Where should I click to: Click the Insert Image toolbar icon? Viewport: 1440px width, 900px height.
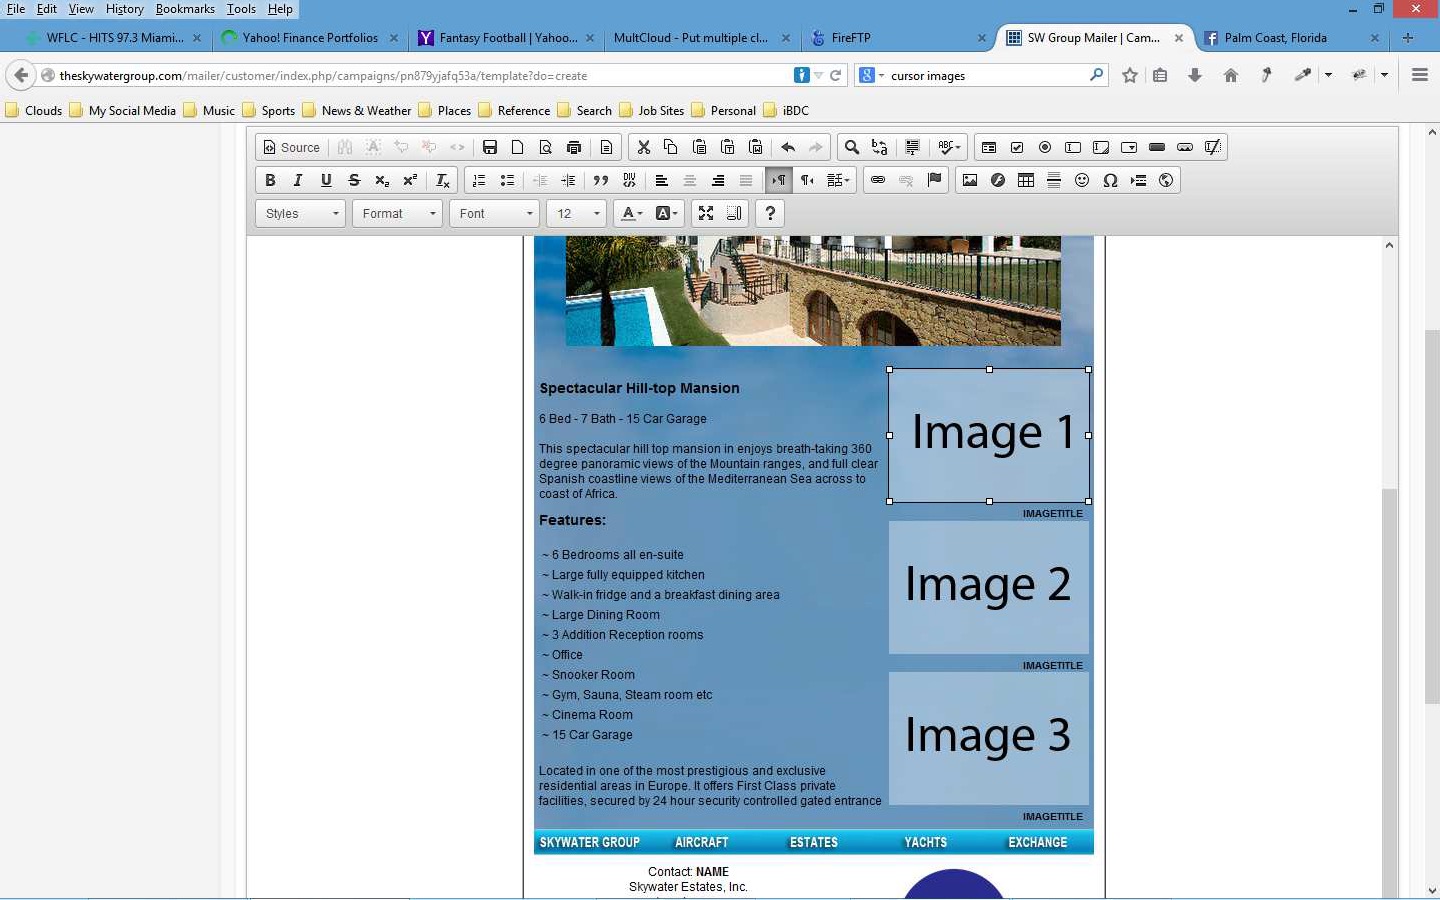click(x=969, y=180)
